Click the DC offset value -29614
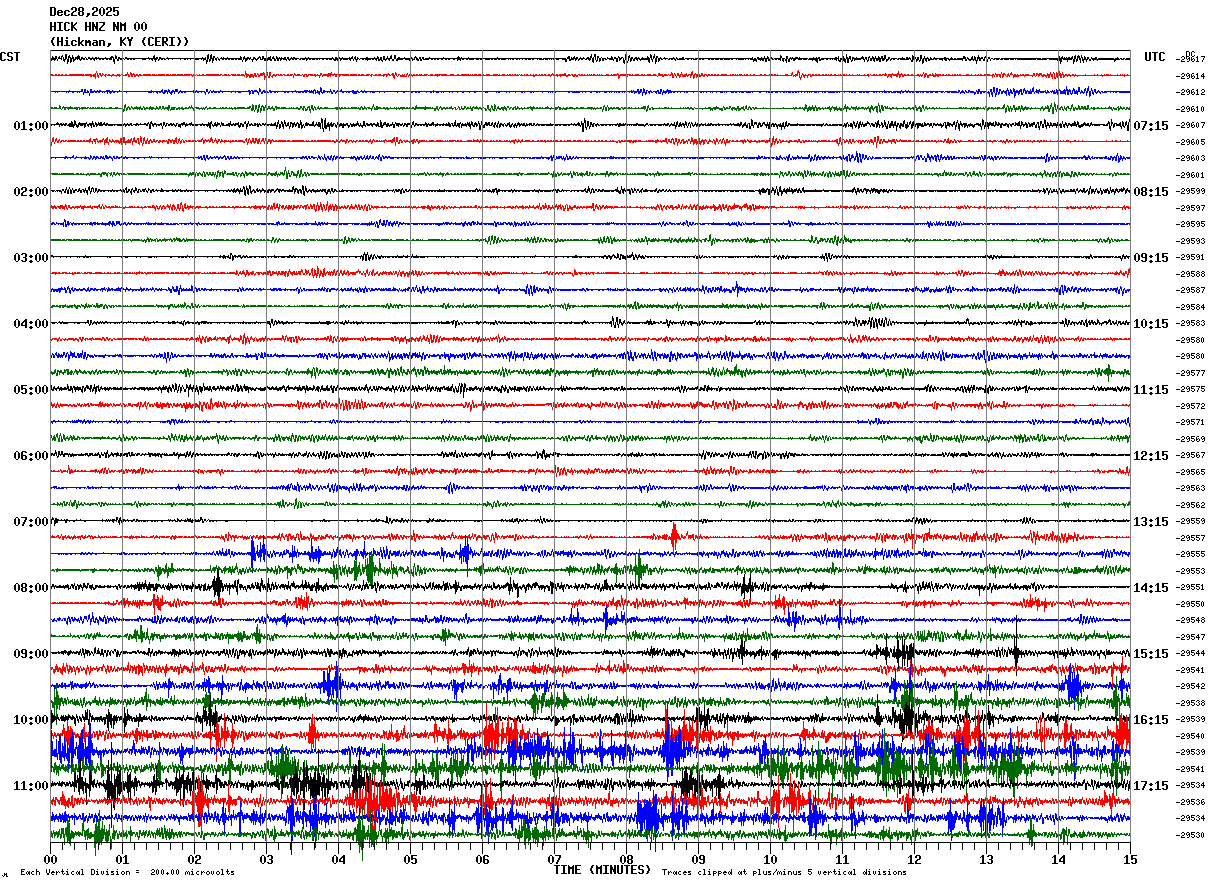The width and height of the screenshot is (1210, 886). [1191, 76]
